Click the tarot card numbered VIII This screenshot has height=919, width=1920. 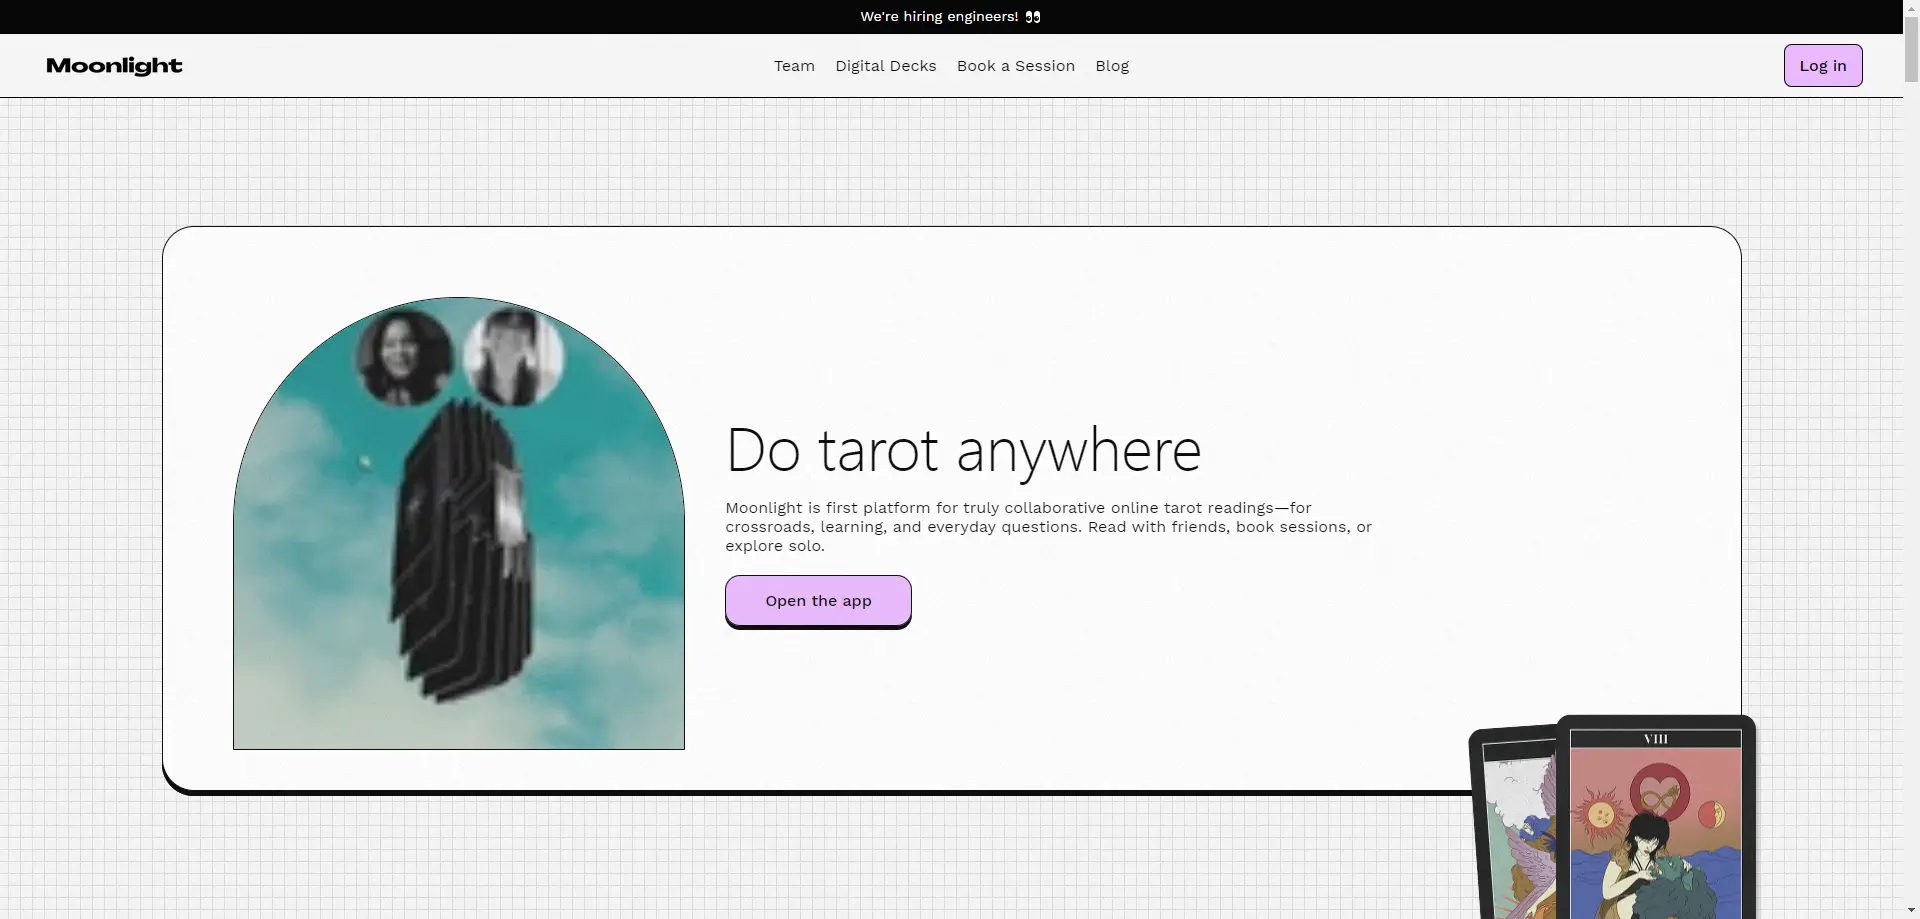tap(1656, 819)
